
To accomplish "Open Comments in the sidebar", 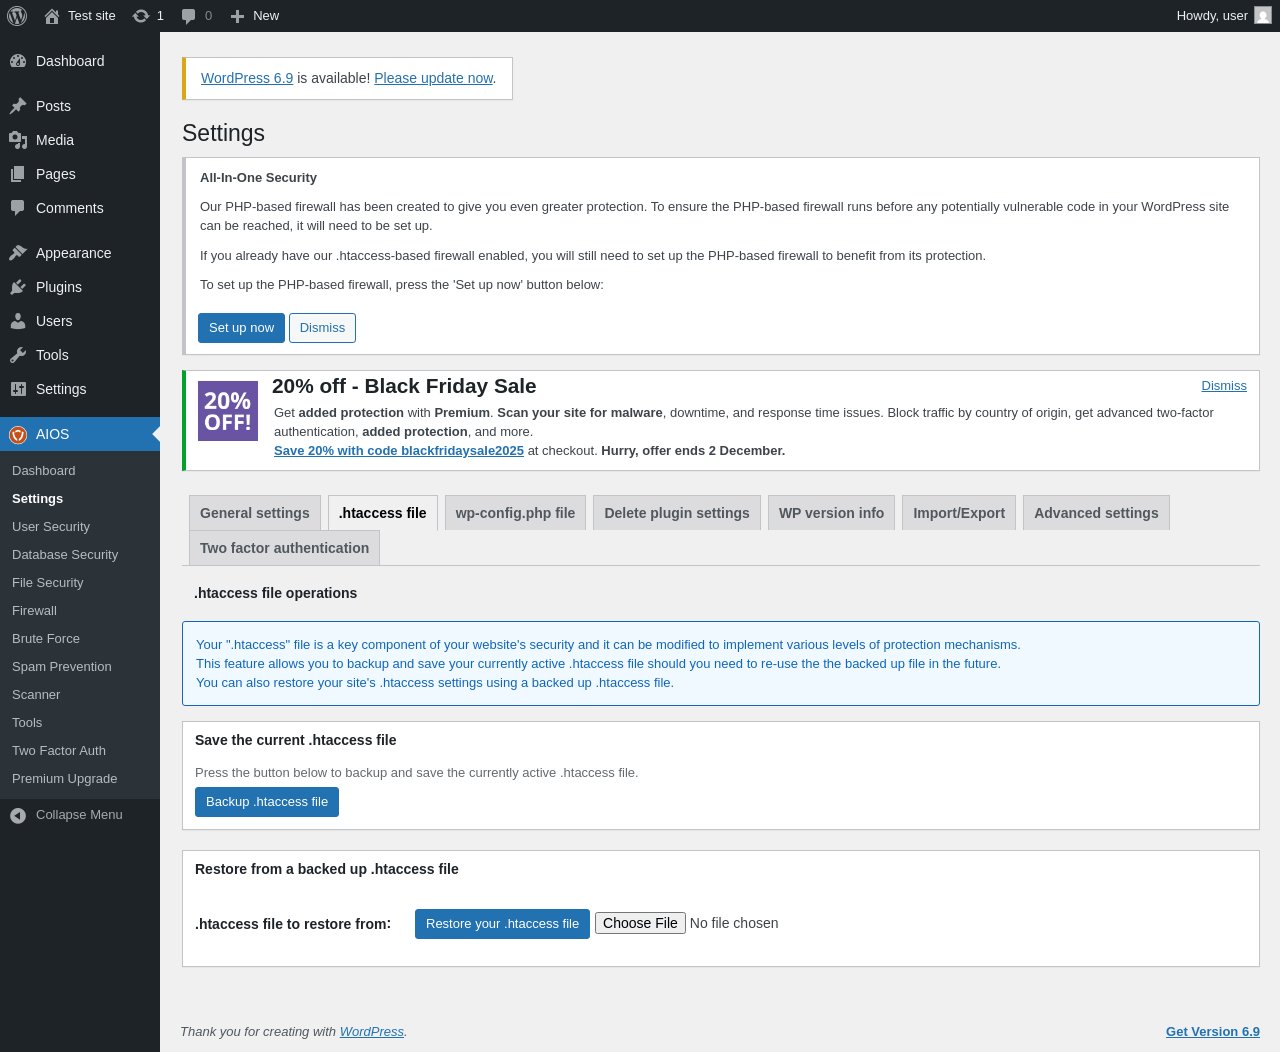I will tap(80, 208).
